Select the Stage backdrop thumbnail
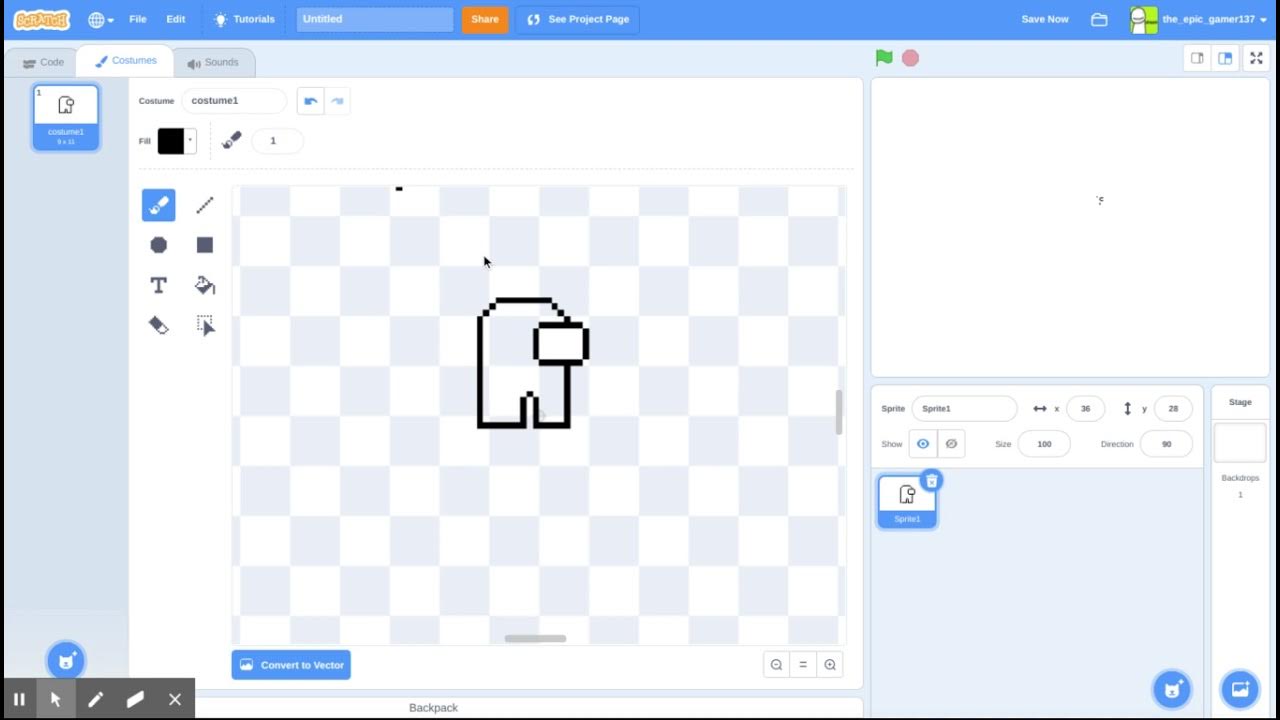The height and width of the screenshot is (720, 1280). [1240, 443]
